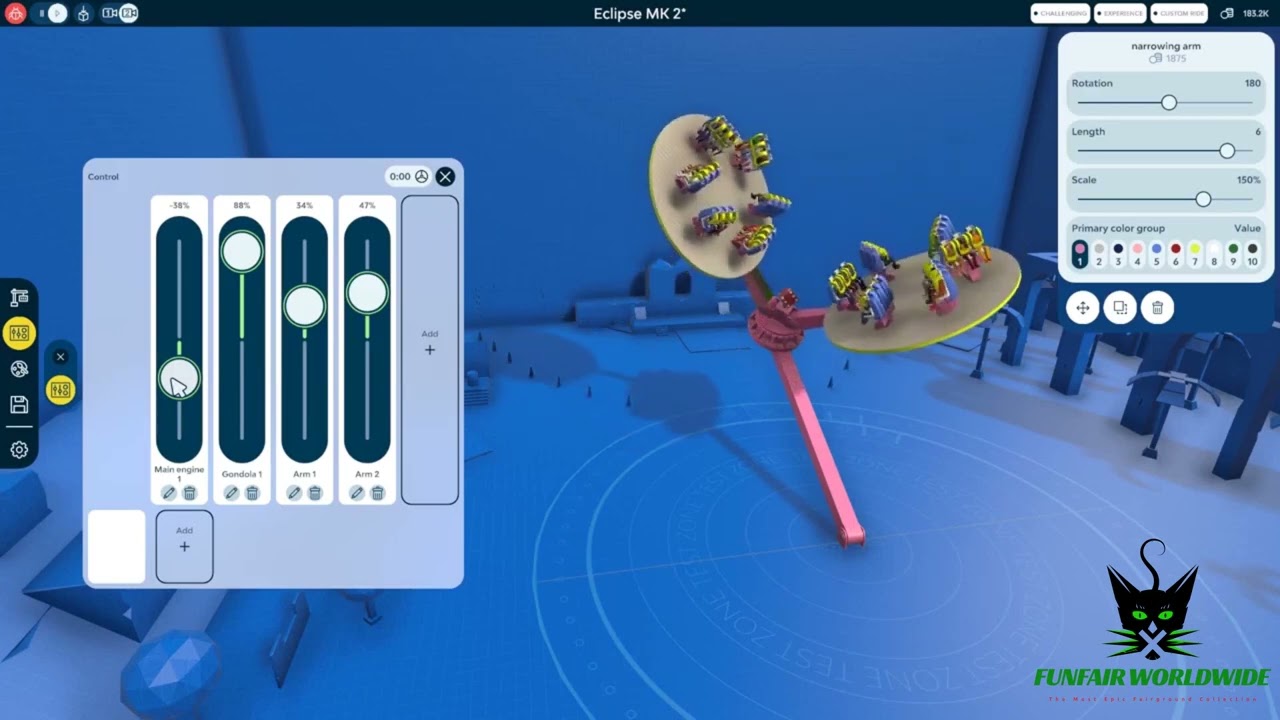Select color group 8 white swatch

[1214, 254]
